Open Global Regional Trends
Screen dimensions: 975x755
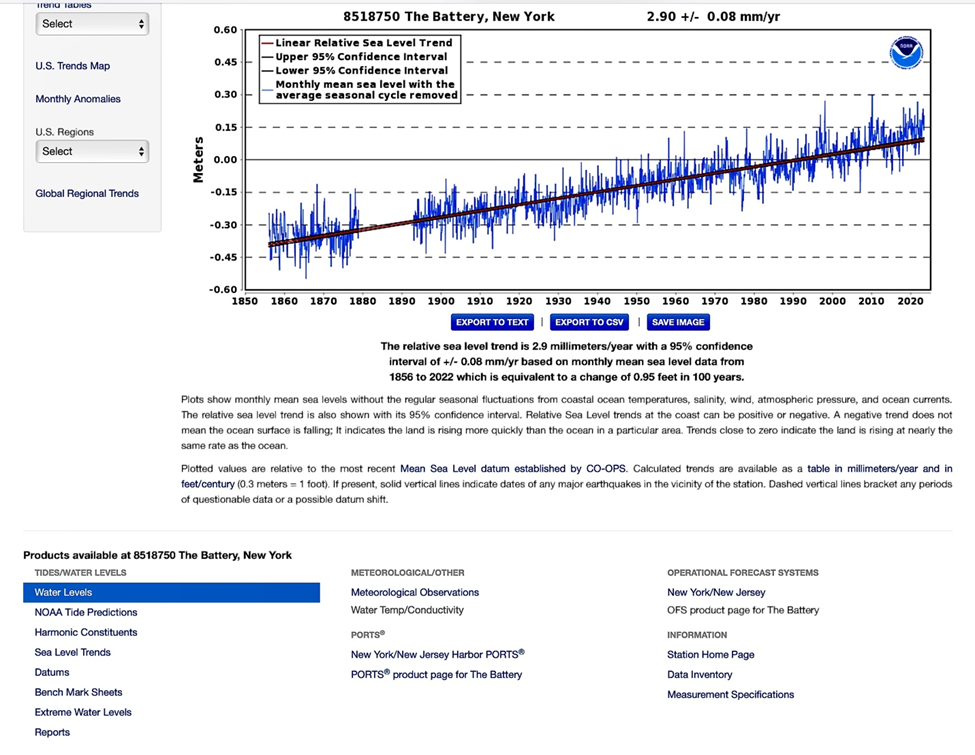point(87,194)
